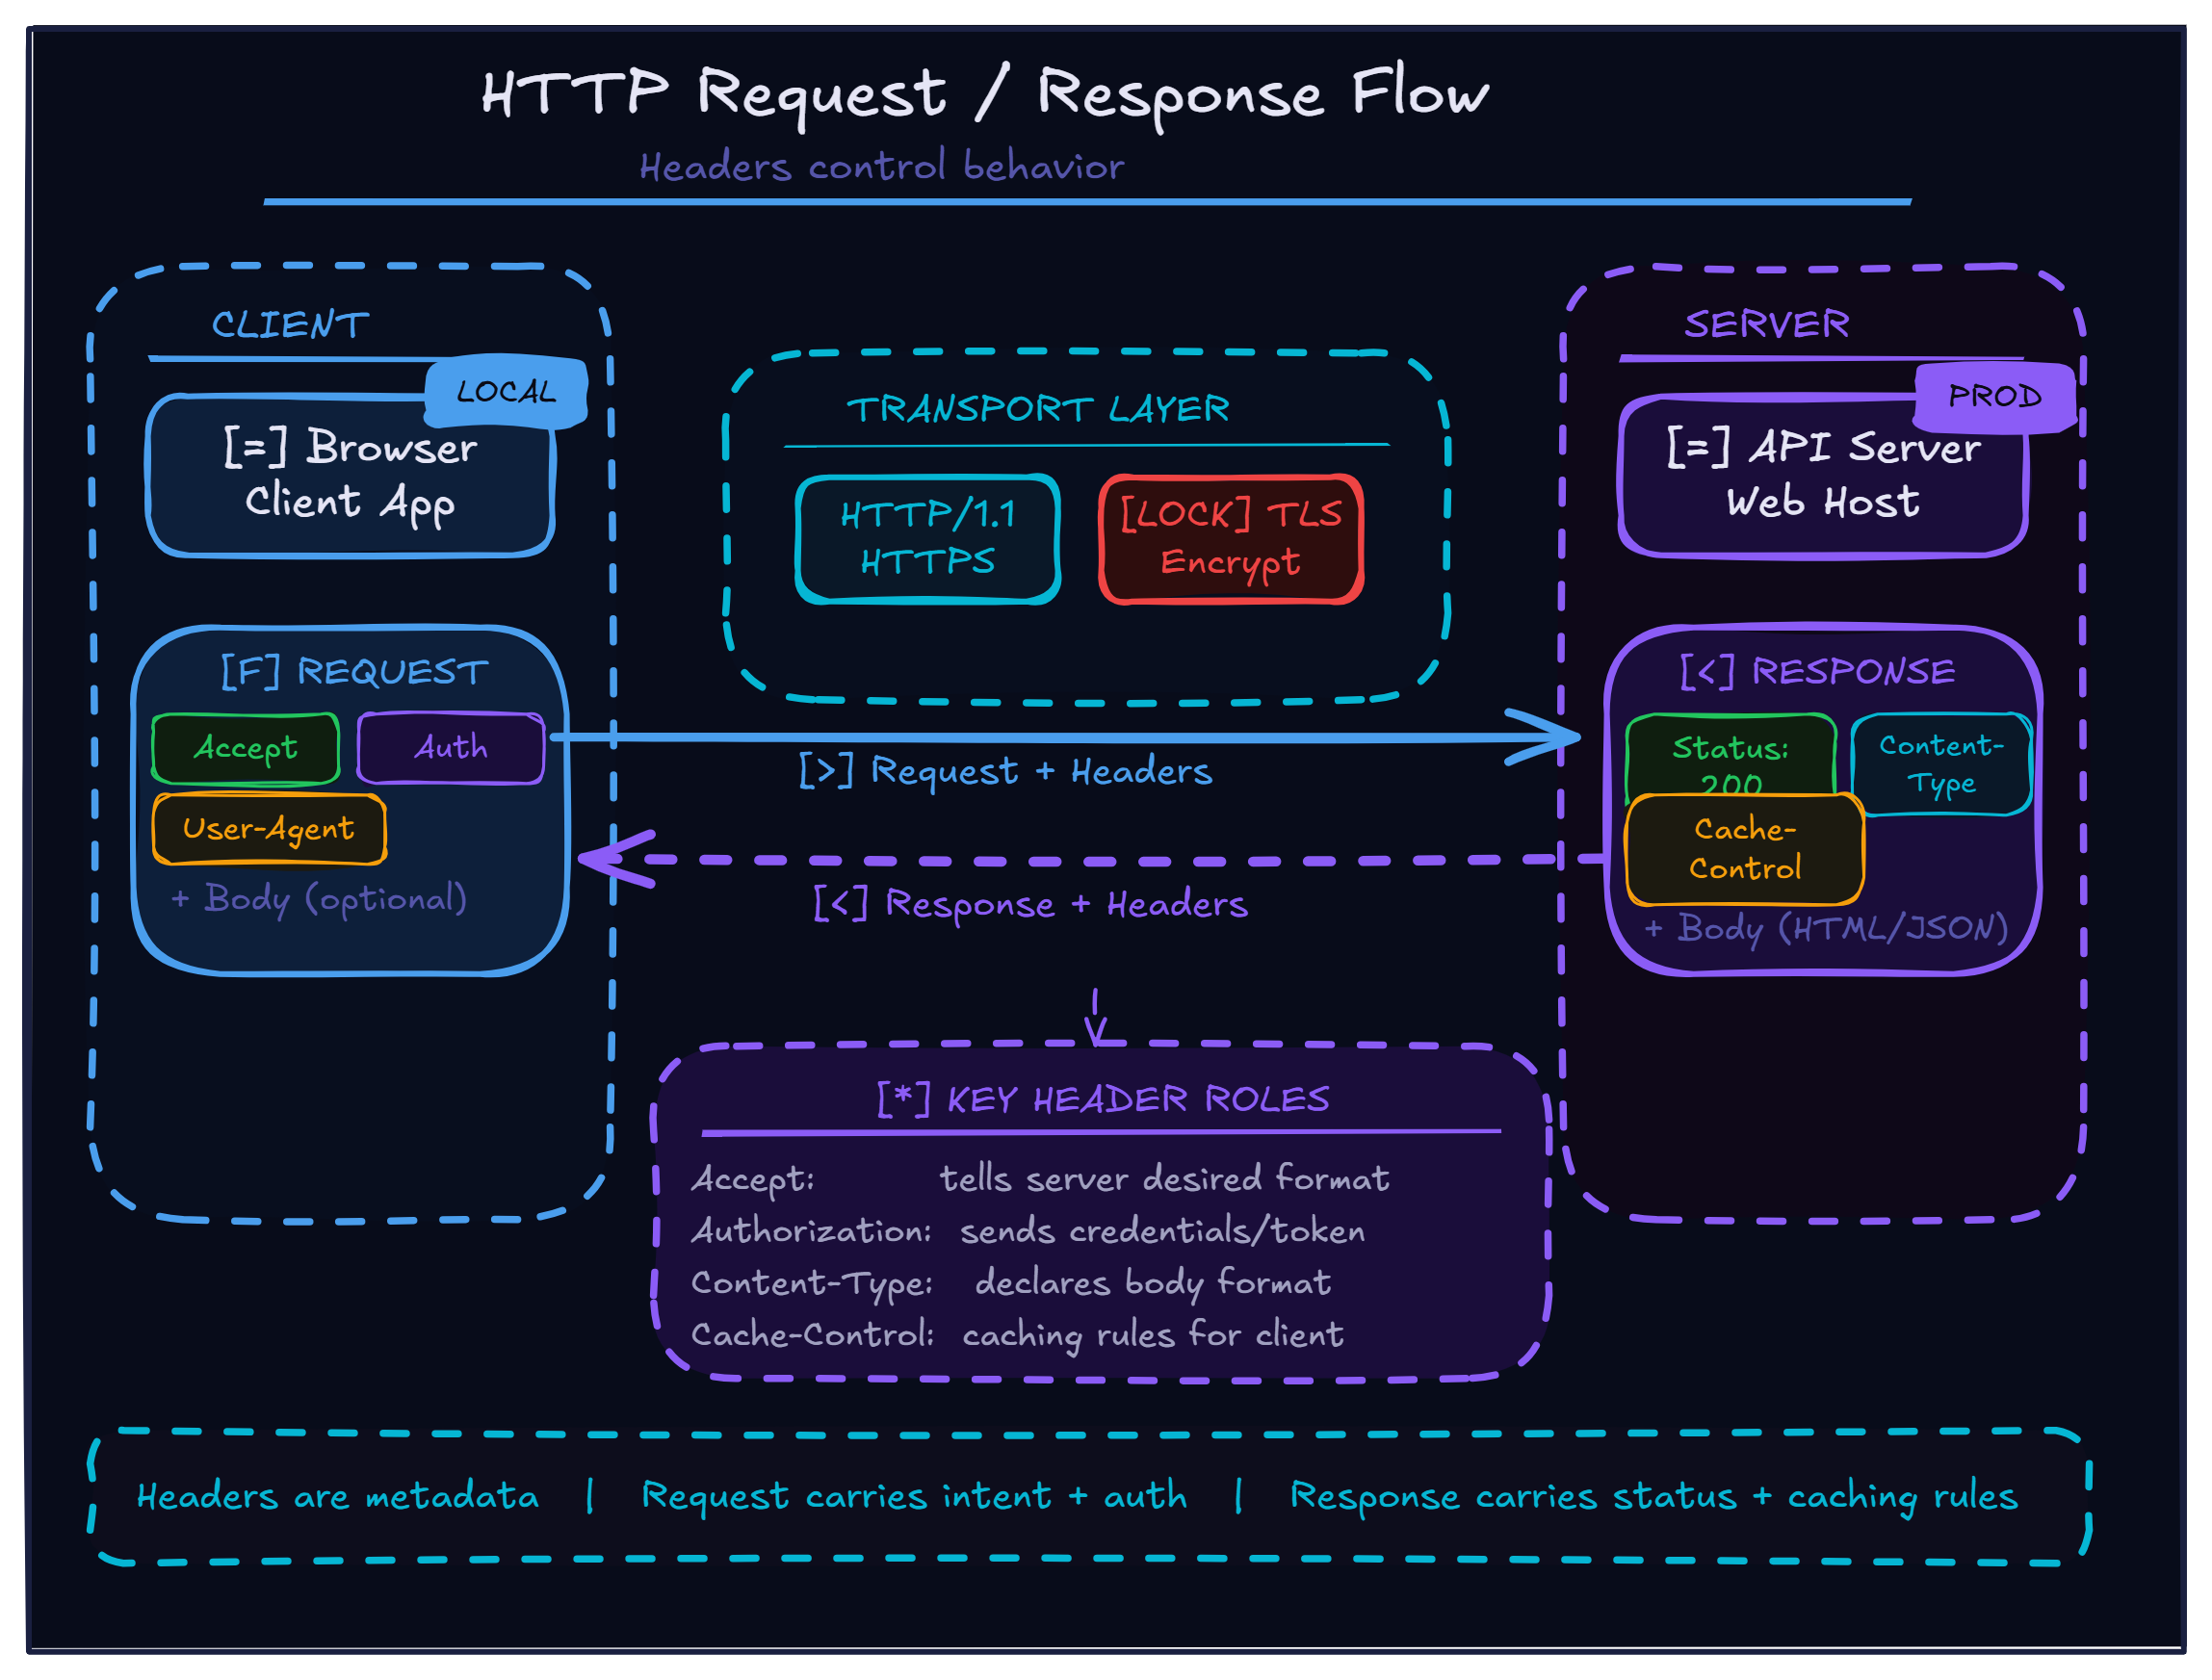Select the API Server Web Host box
2212x1680 pixels.
pyautogui.click(x=1823, y=475)
